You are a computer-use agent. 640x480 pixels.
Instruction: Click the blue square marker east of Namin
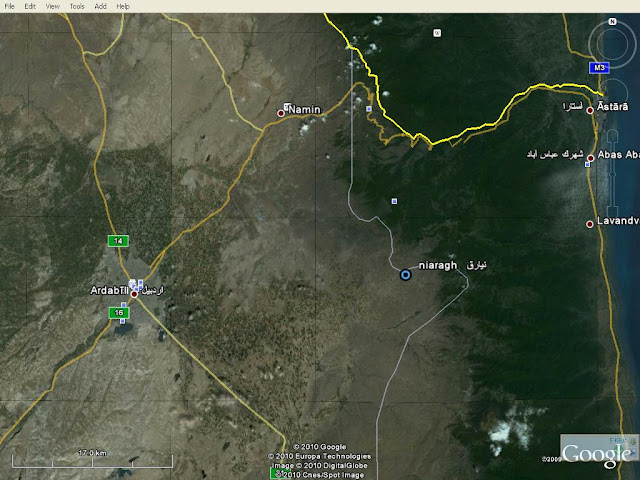coord(369,109)
